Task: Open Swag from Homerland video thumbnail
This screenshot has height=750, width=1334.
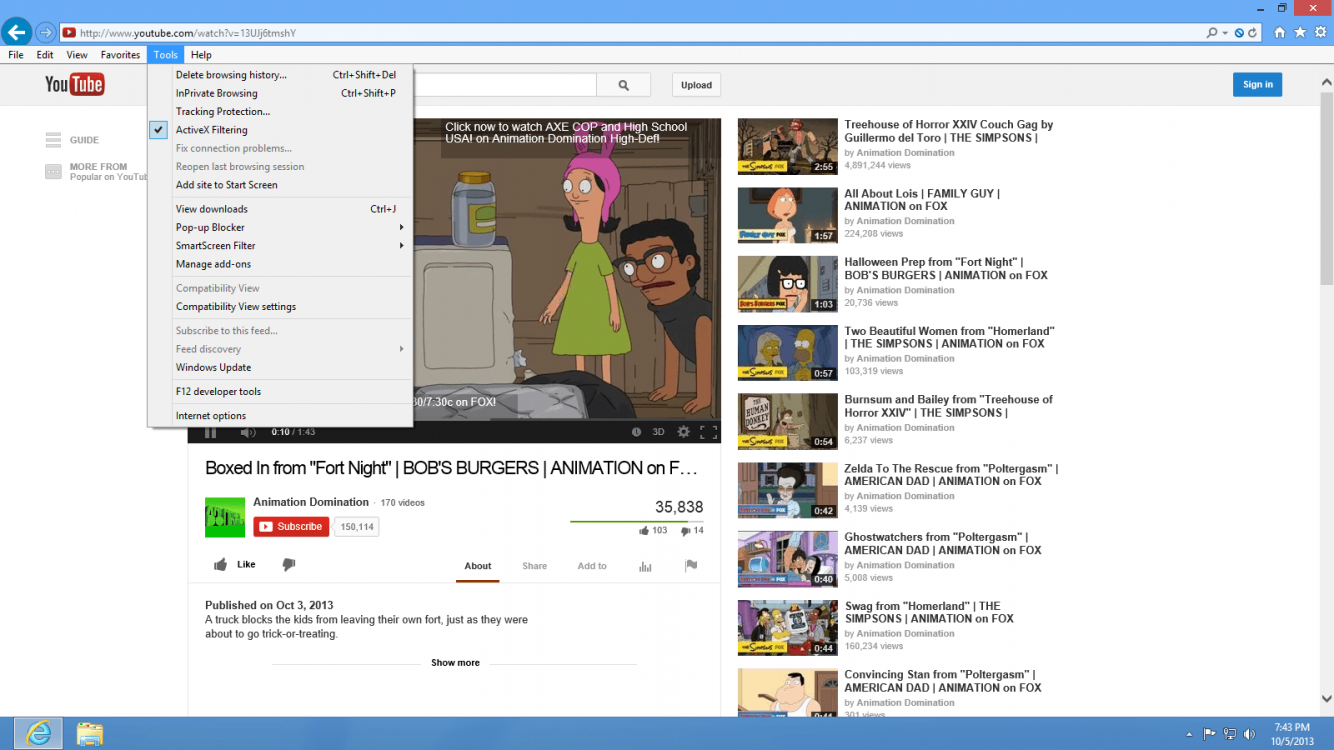Action: 788,627
